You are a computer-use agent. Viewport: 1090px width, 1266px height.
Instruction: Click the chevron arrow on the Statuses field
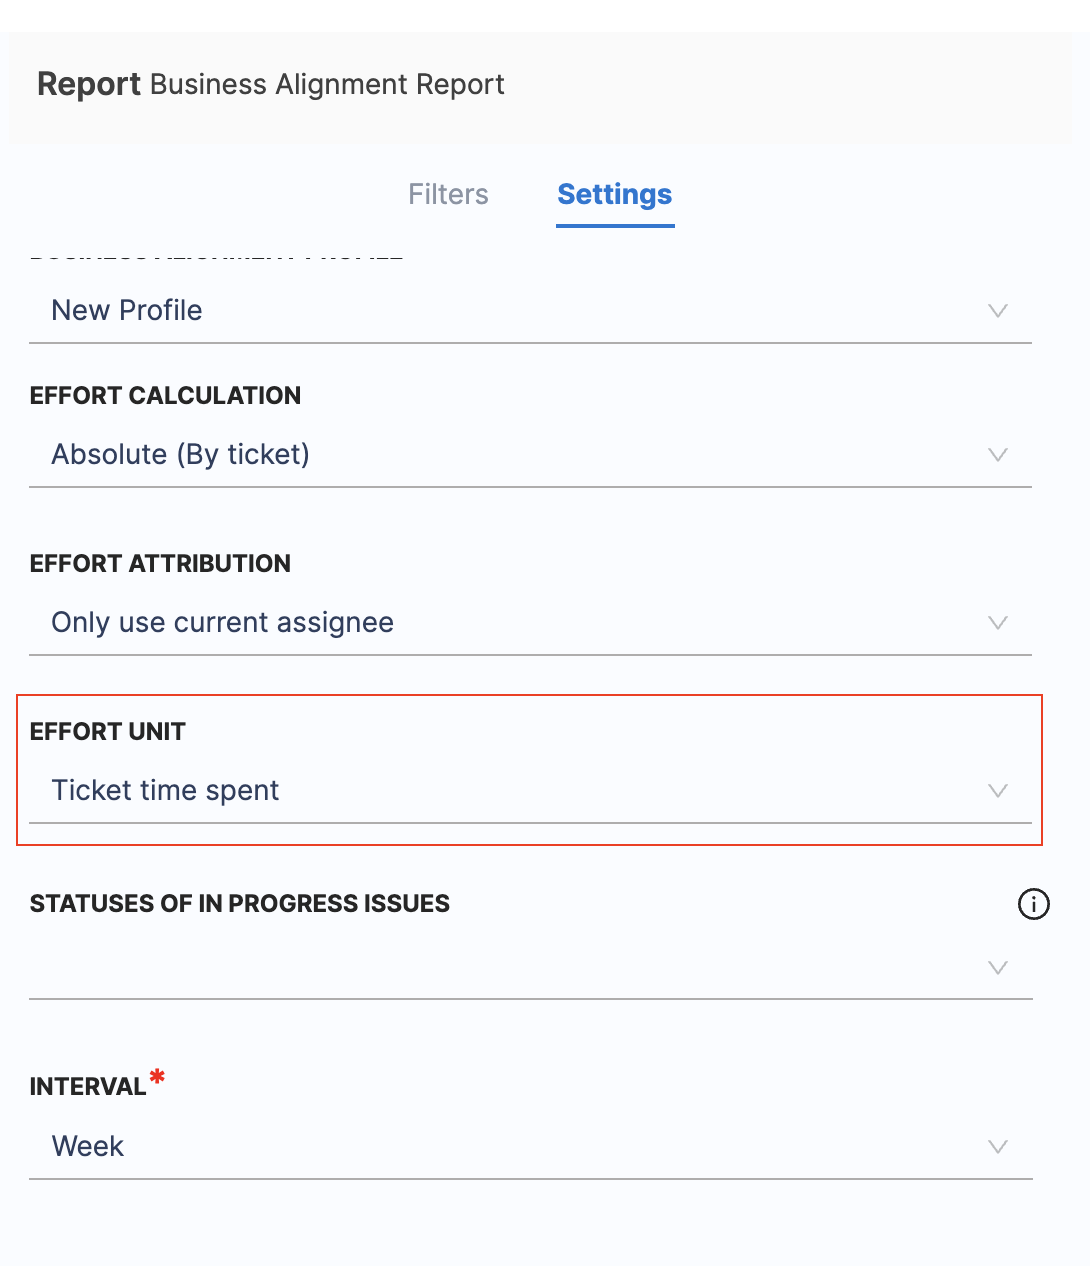[997, 967]
